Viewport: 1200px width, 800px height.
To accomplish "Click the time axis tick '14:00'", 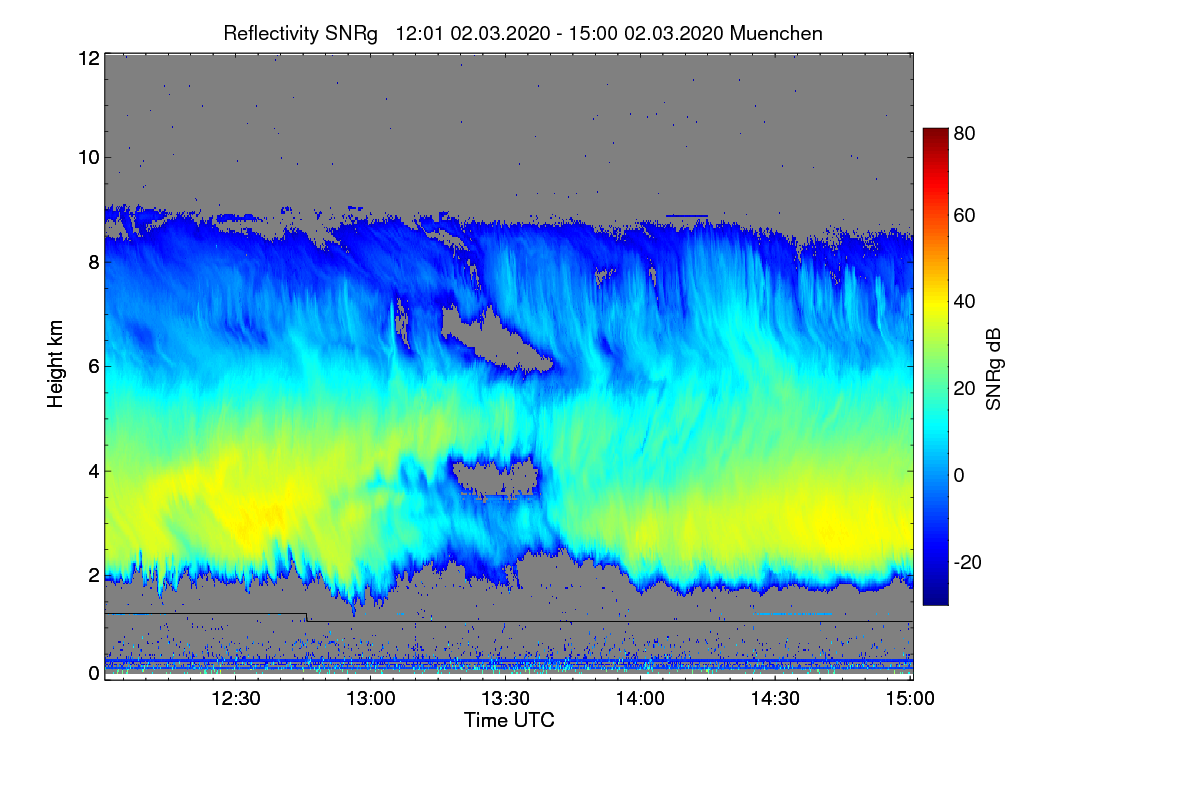I will (640, 699).
